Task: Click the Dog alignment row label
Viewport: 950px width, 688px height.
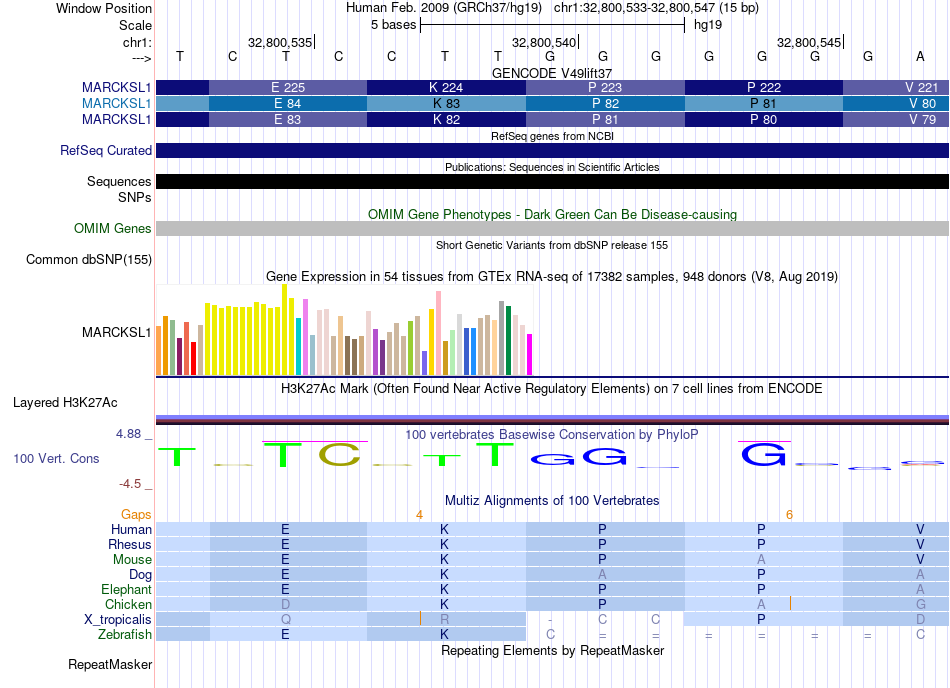Action: coord(140,574)
